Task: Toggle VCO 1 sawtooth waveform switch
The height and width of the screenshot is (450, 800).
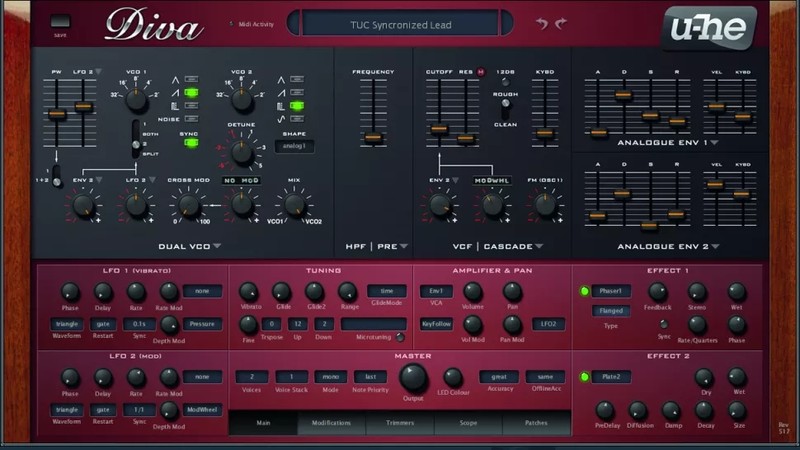Action: coord(191,92)
